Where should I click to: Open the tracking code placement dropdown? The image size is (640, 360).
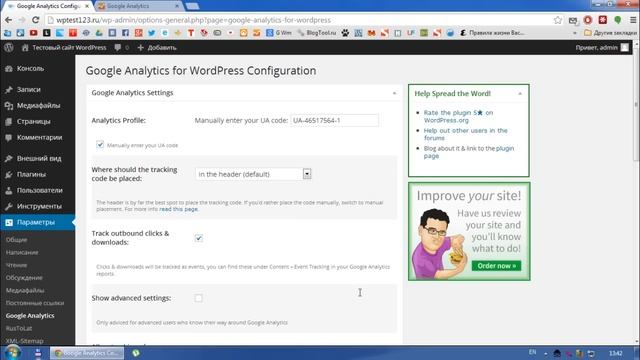click(x=253, y=174)
